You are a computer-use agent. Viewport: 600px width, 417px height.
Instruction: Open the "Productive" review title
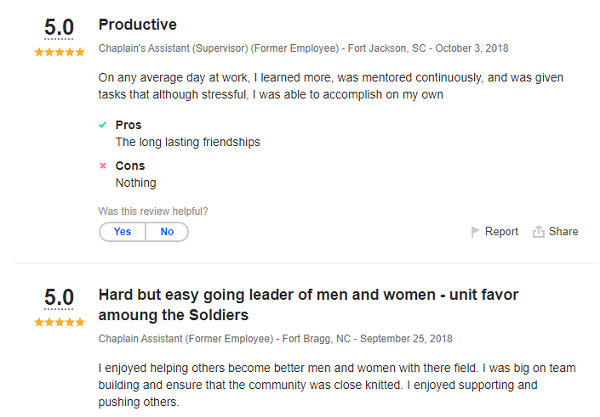click(137, 24)
